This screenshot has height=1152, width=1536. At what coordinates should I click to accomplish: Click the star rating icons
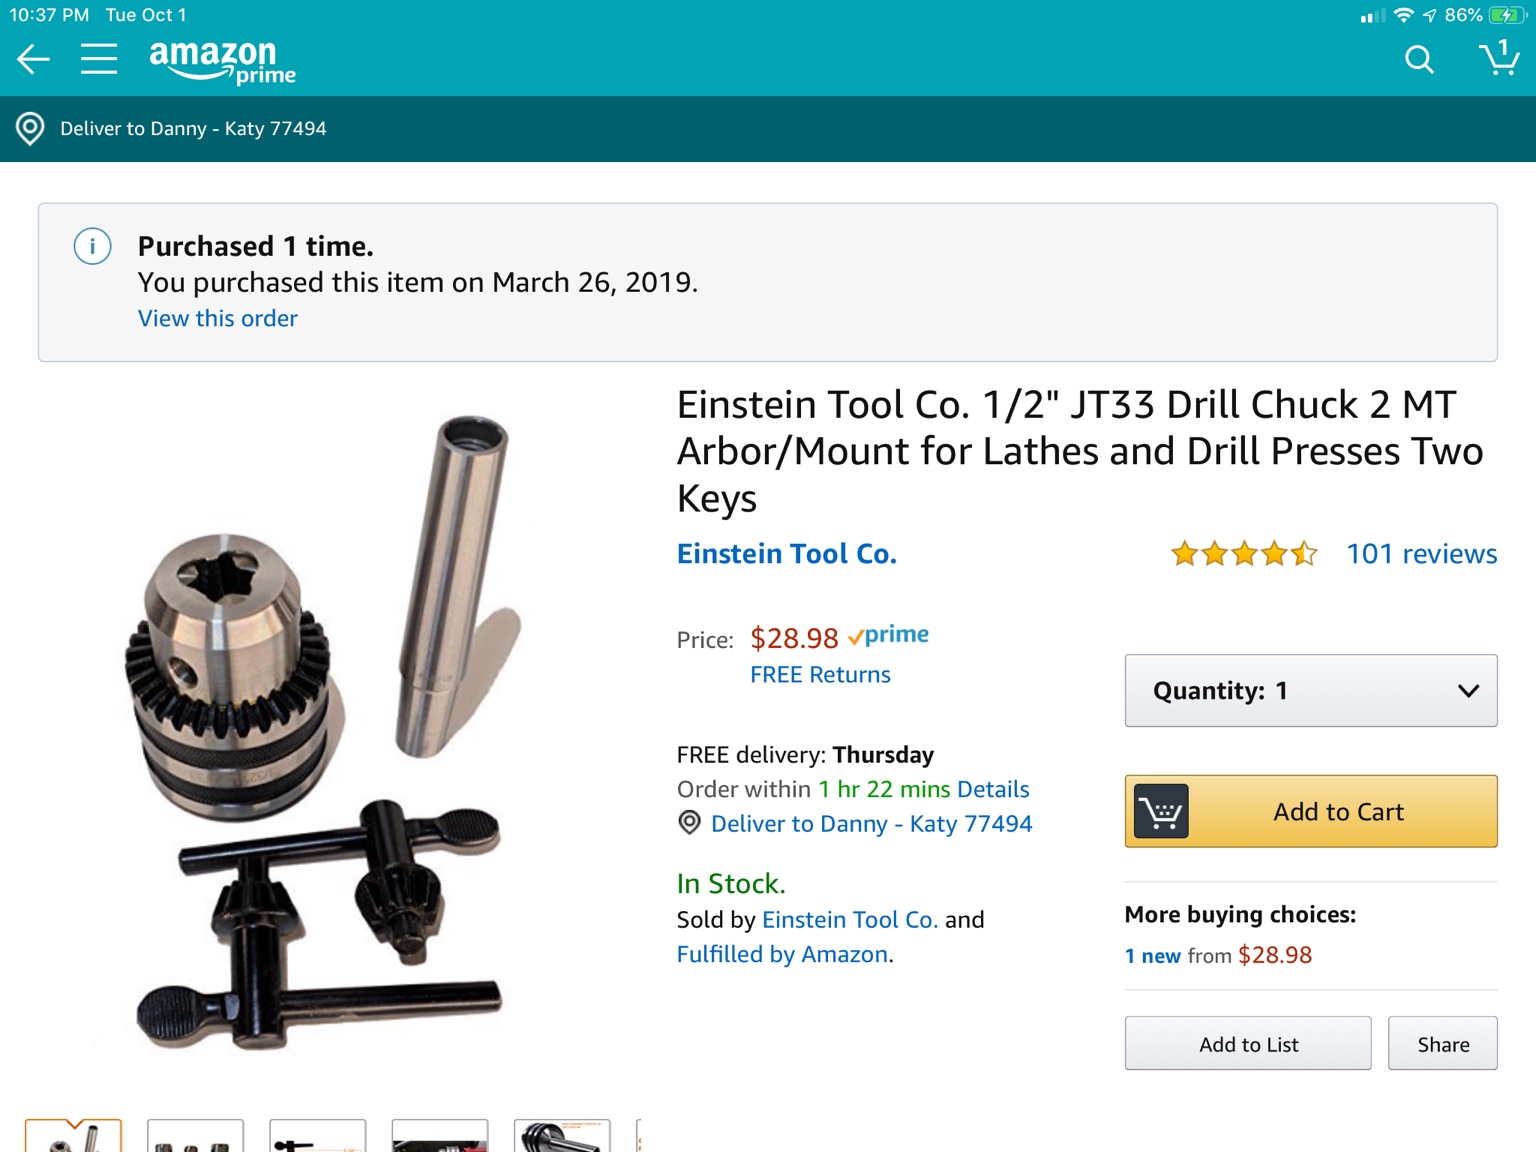tap(1244, 553)
